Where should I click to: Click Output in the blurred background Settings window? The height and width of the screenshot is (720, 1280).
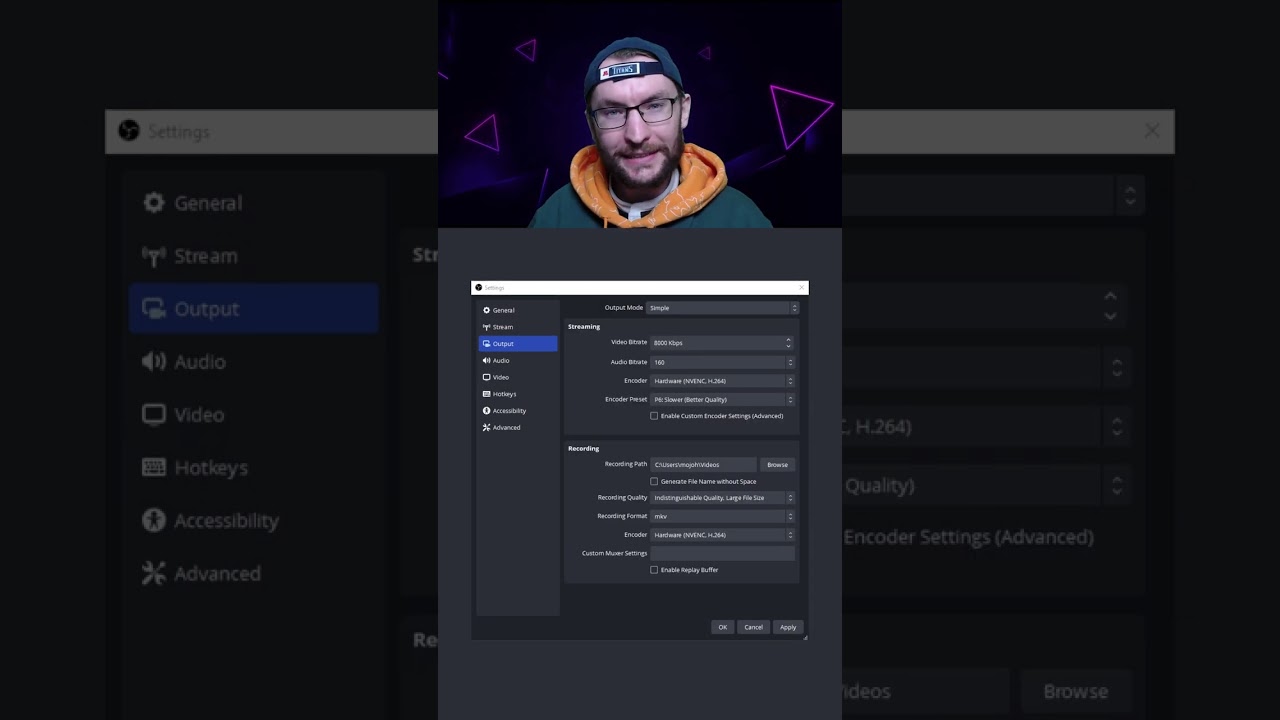point(253,309)
